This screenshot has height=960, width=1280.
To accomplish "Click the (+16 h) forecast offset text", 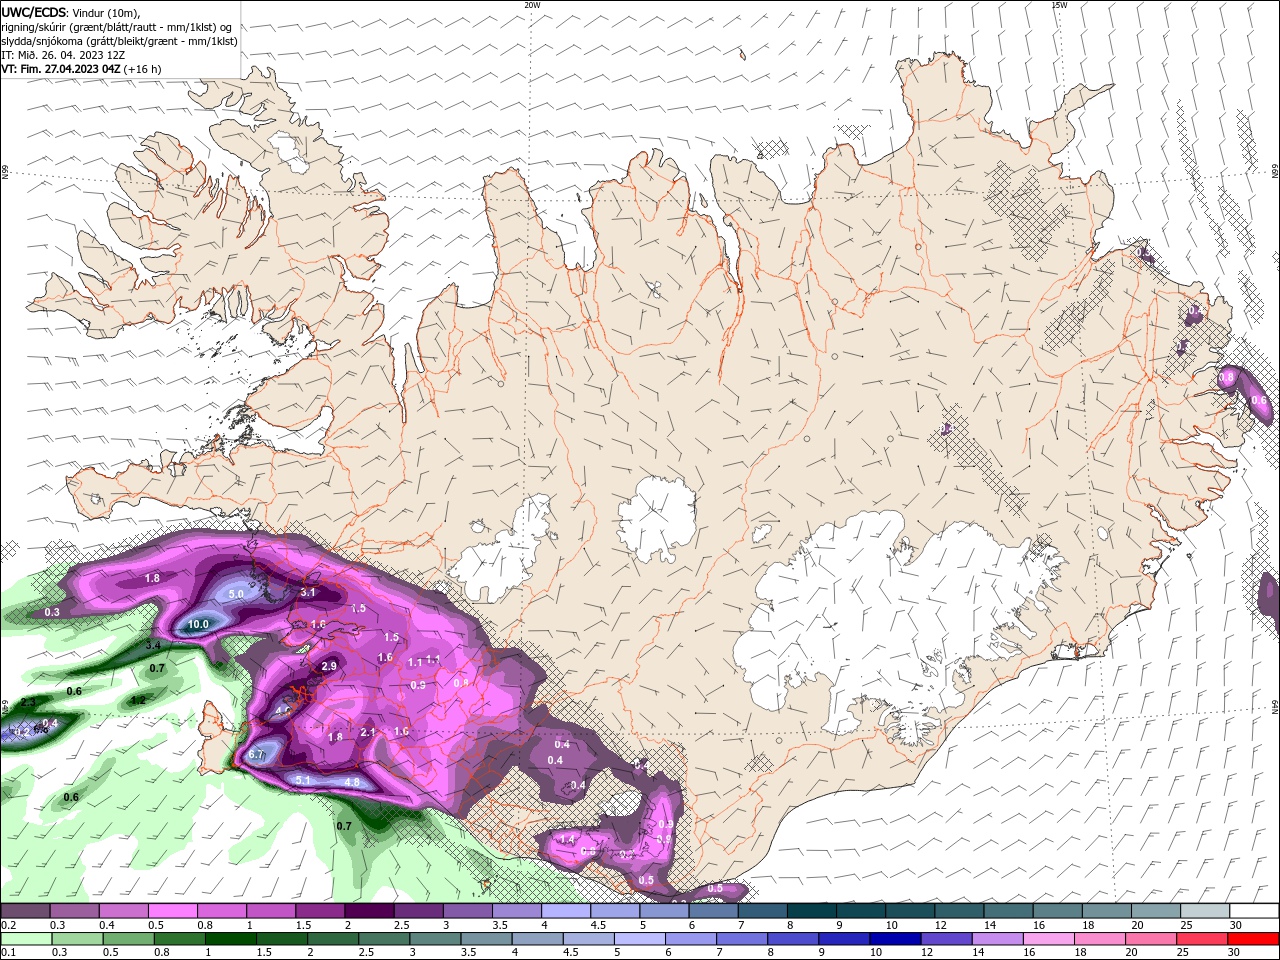I will [143, 69].
